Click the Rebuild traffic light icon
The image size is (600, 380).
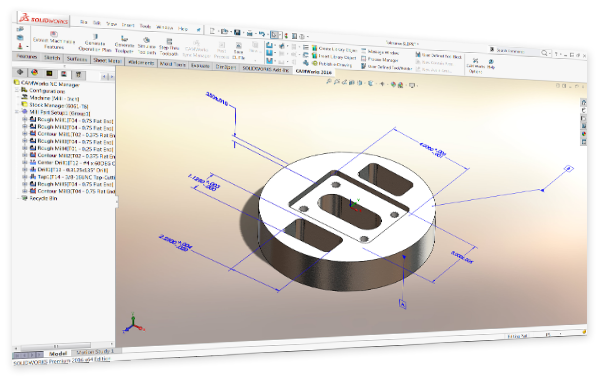286,36
